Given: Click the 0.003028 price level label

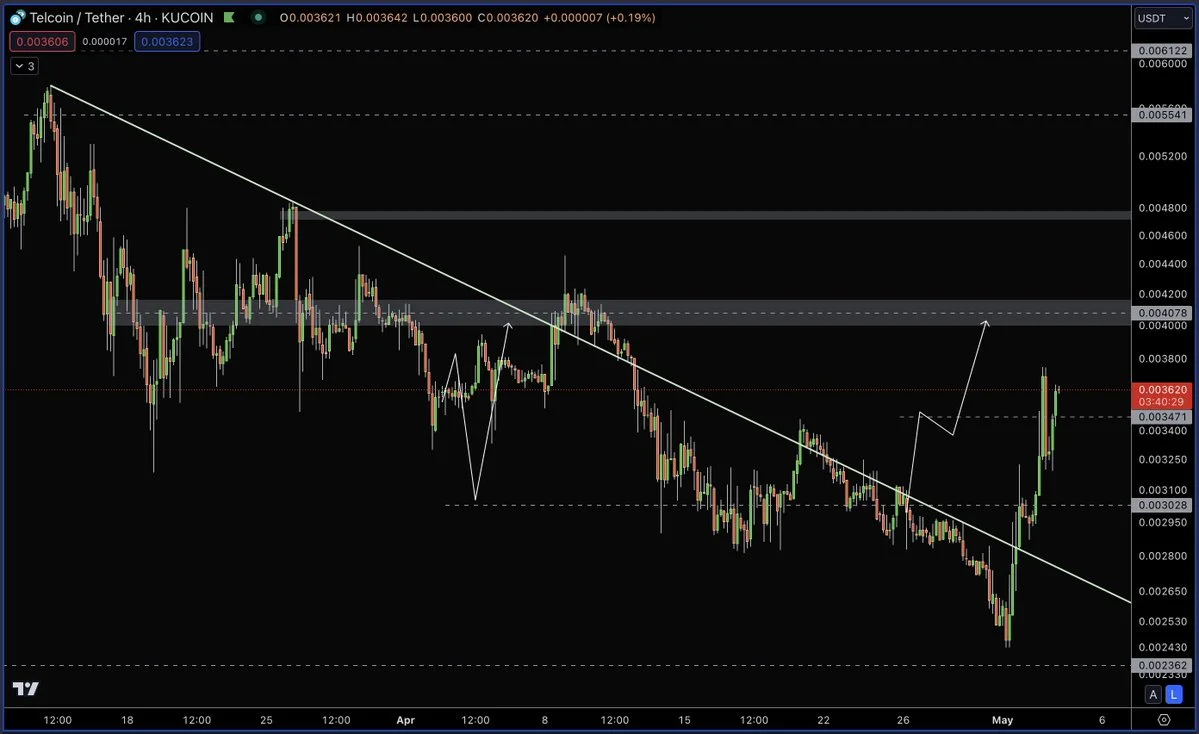Looking at the screenshot, I should coord(1162,505).
